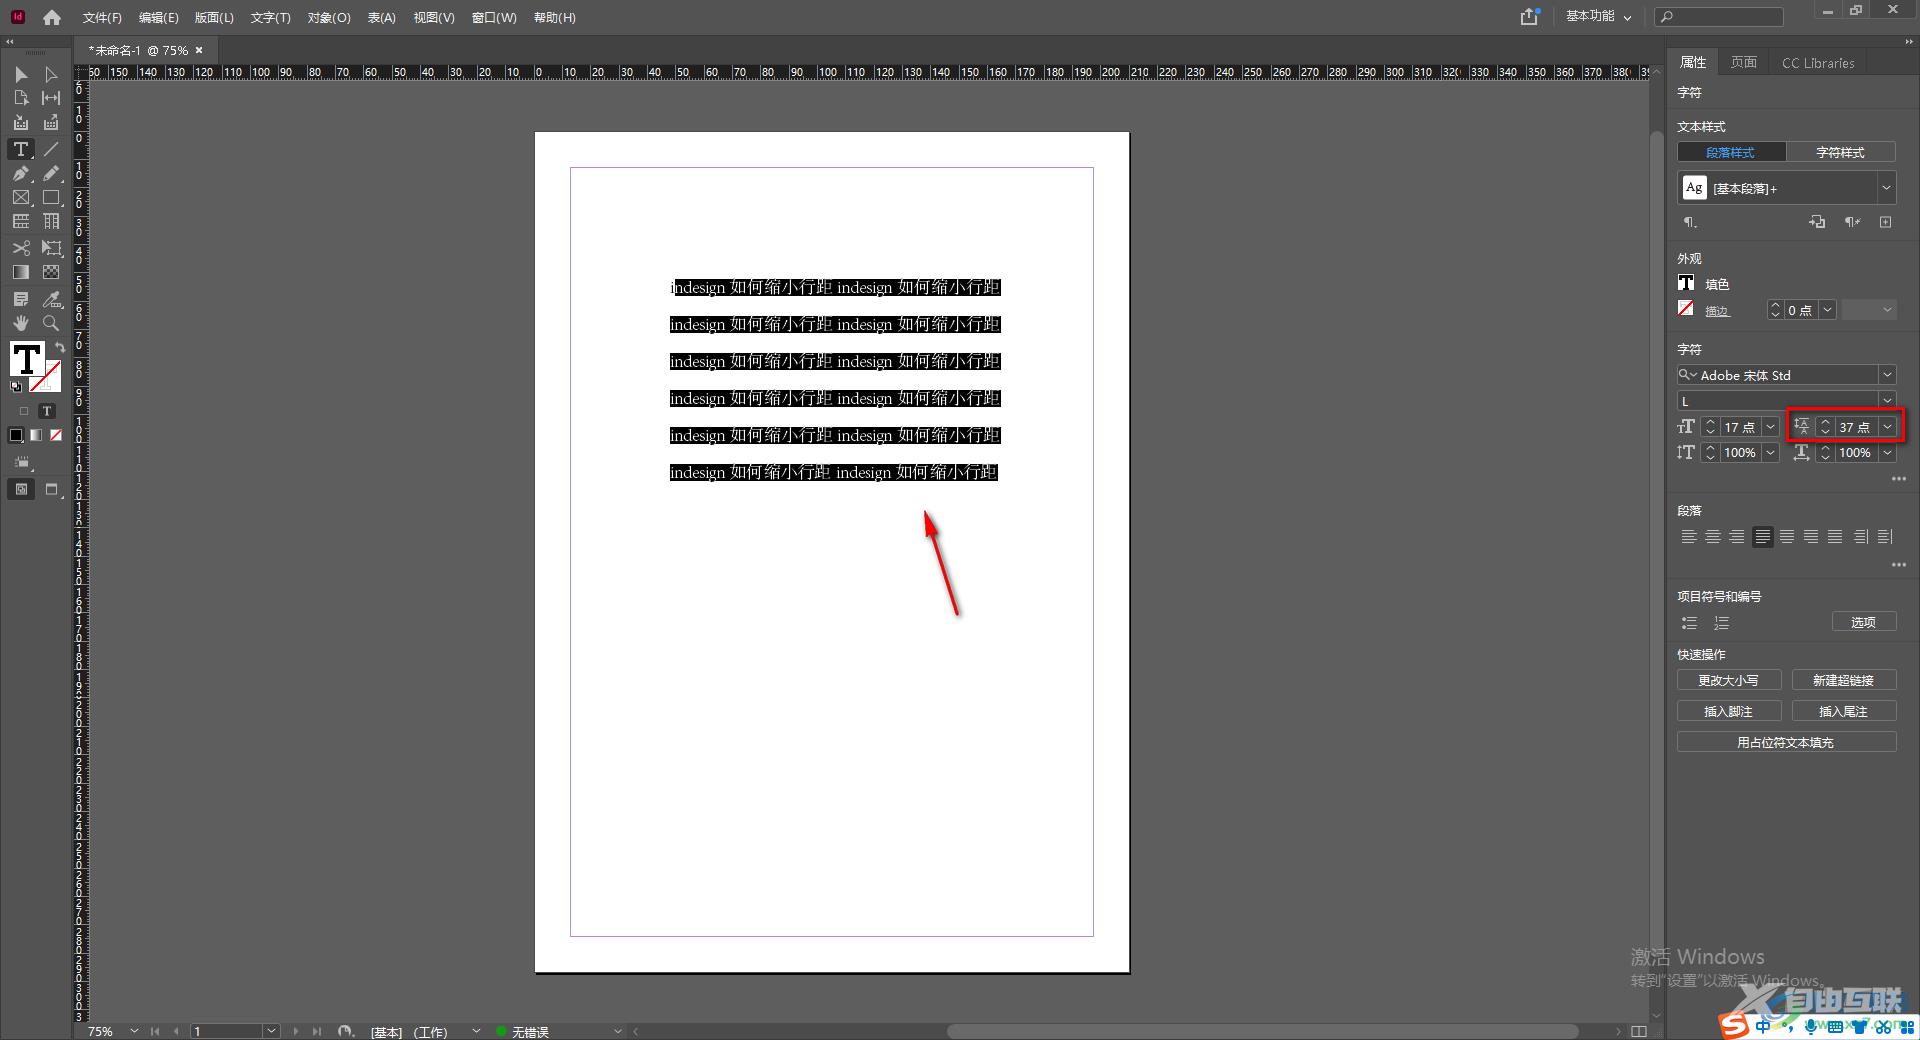Toggle full justify alignment
Image resolution: width=1920 pixels, height=1040 pixels.
pyautogui.click(x=1835, y=537)
